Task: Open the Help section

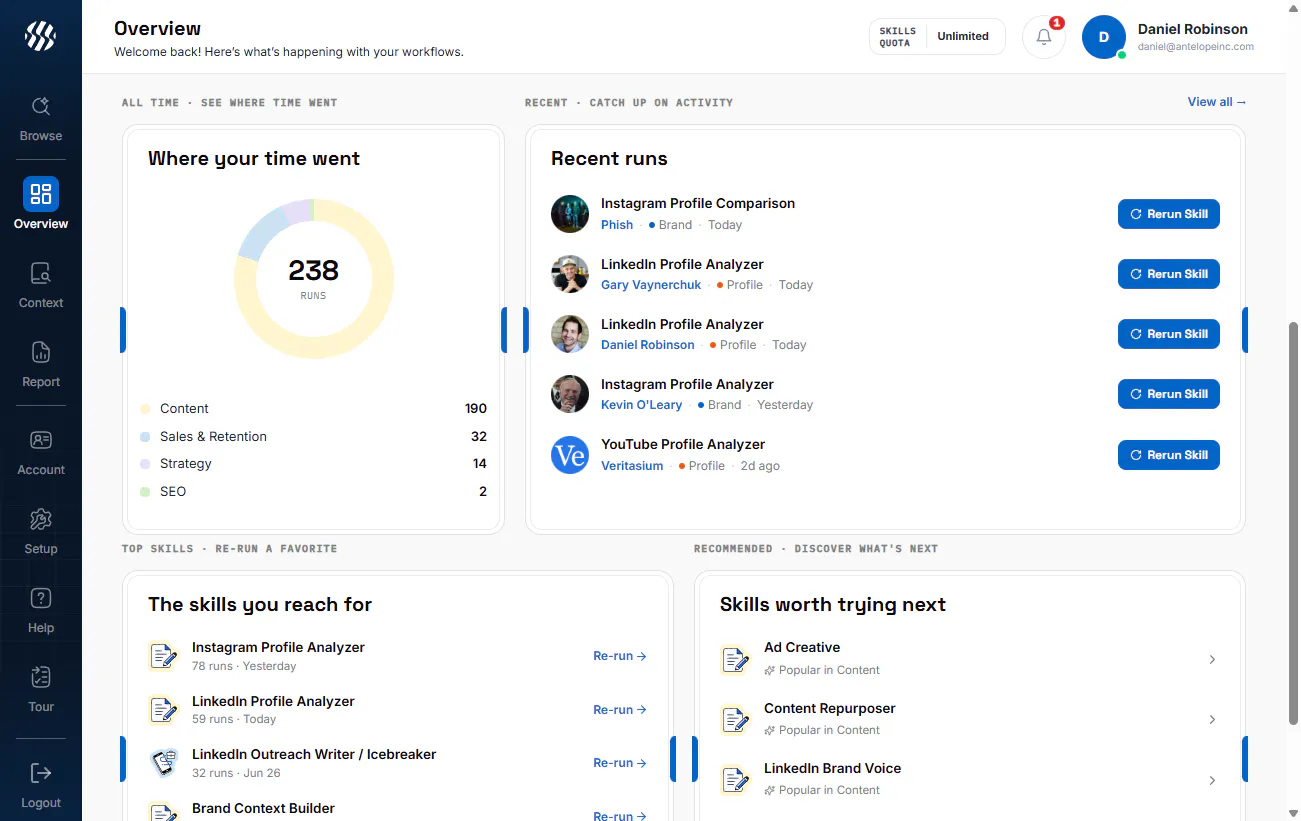Action: (x=41, y=611)
